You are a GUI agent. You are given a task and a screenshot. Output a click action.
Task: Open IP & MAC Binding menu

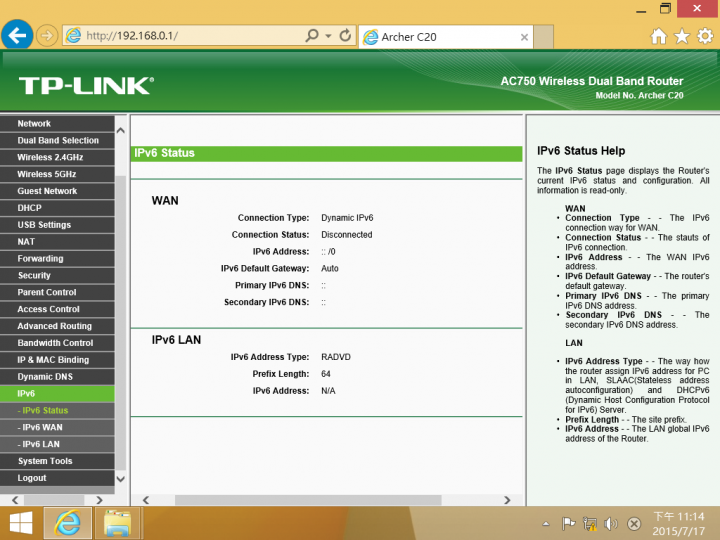coord(57,360)
